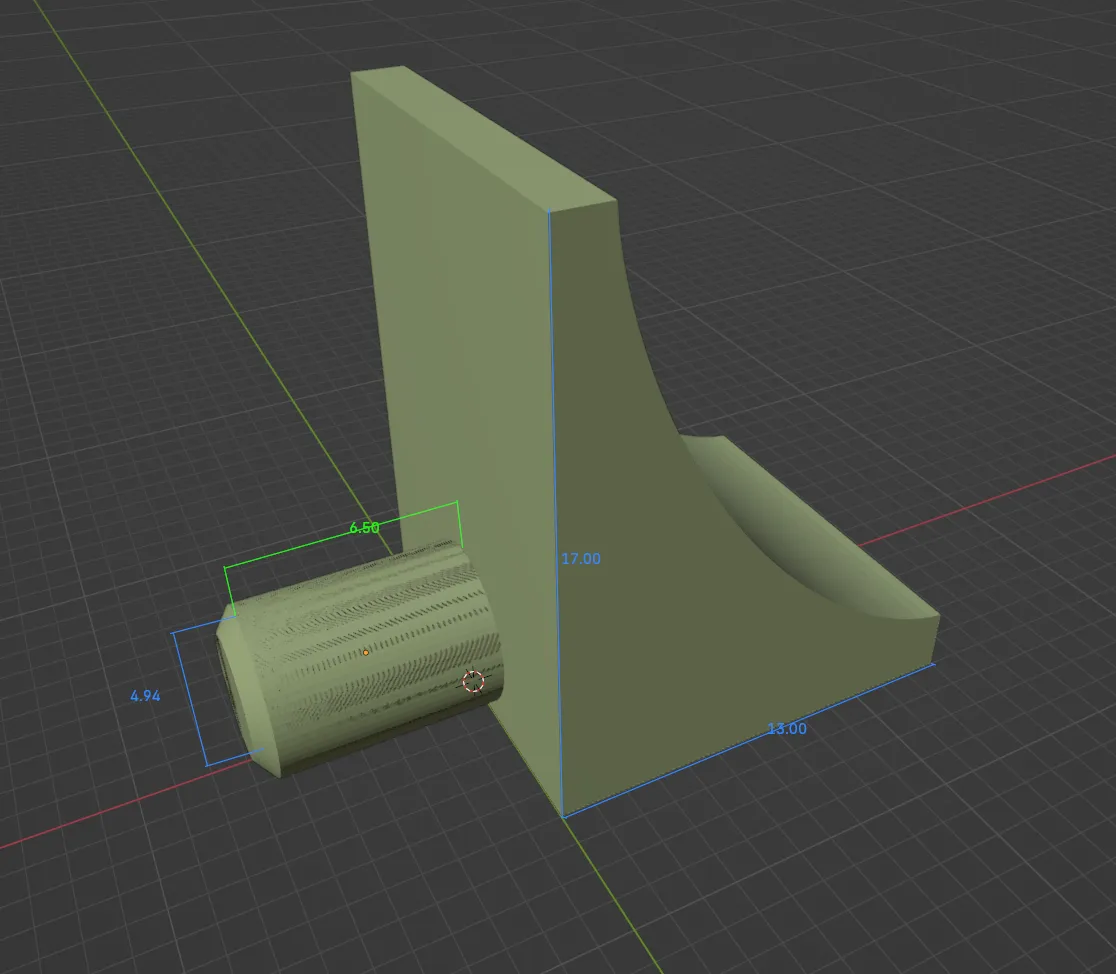
Task: Click the 3D cursor crosshair on the cylinder
Action: point(473,681)
